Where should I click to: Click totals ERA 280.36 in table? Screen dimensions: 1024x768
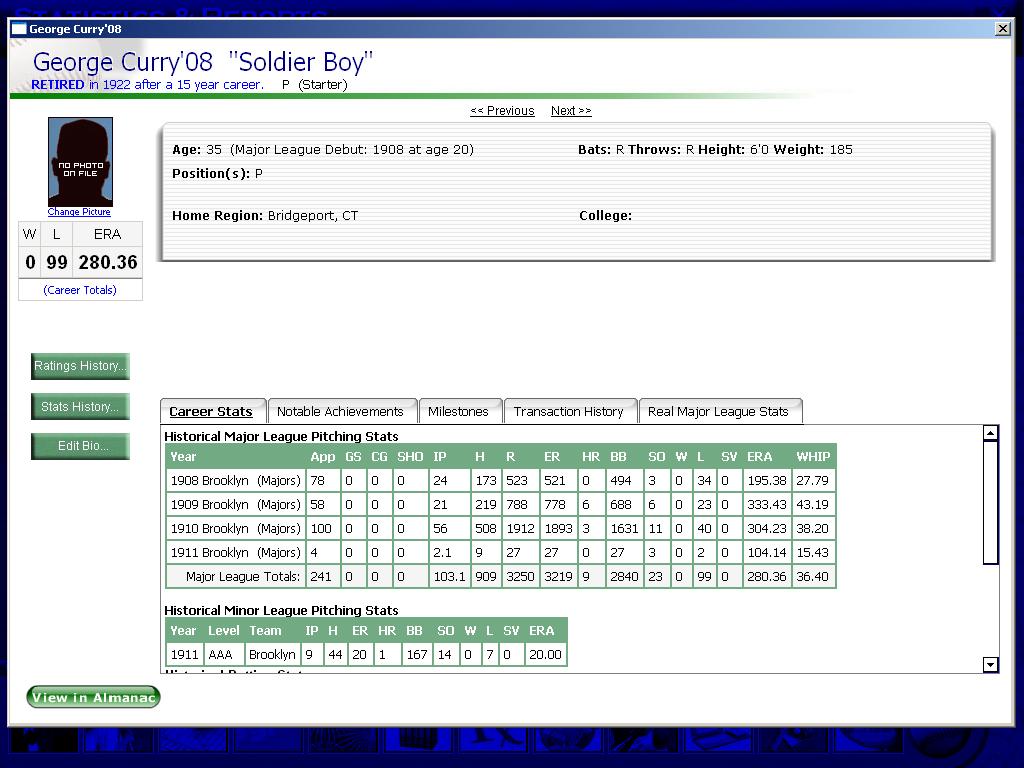(x=767, y=577)
